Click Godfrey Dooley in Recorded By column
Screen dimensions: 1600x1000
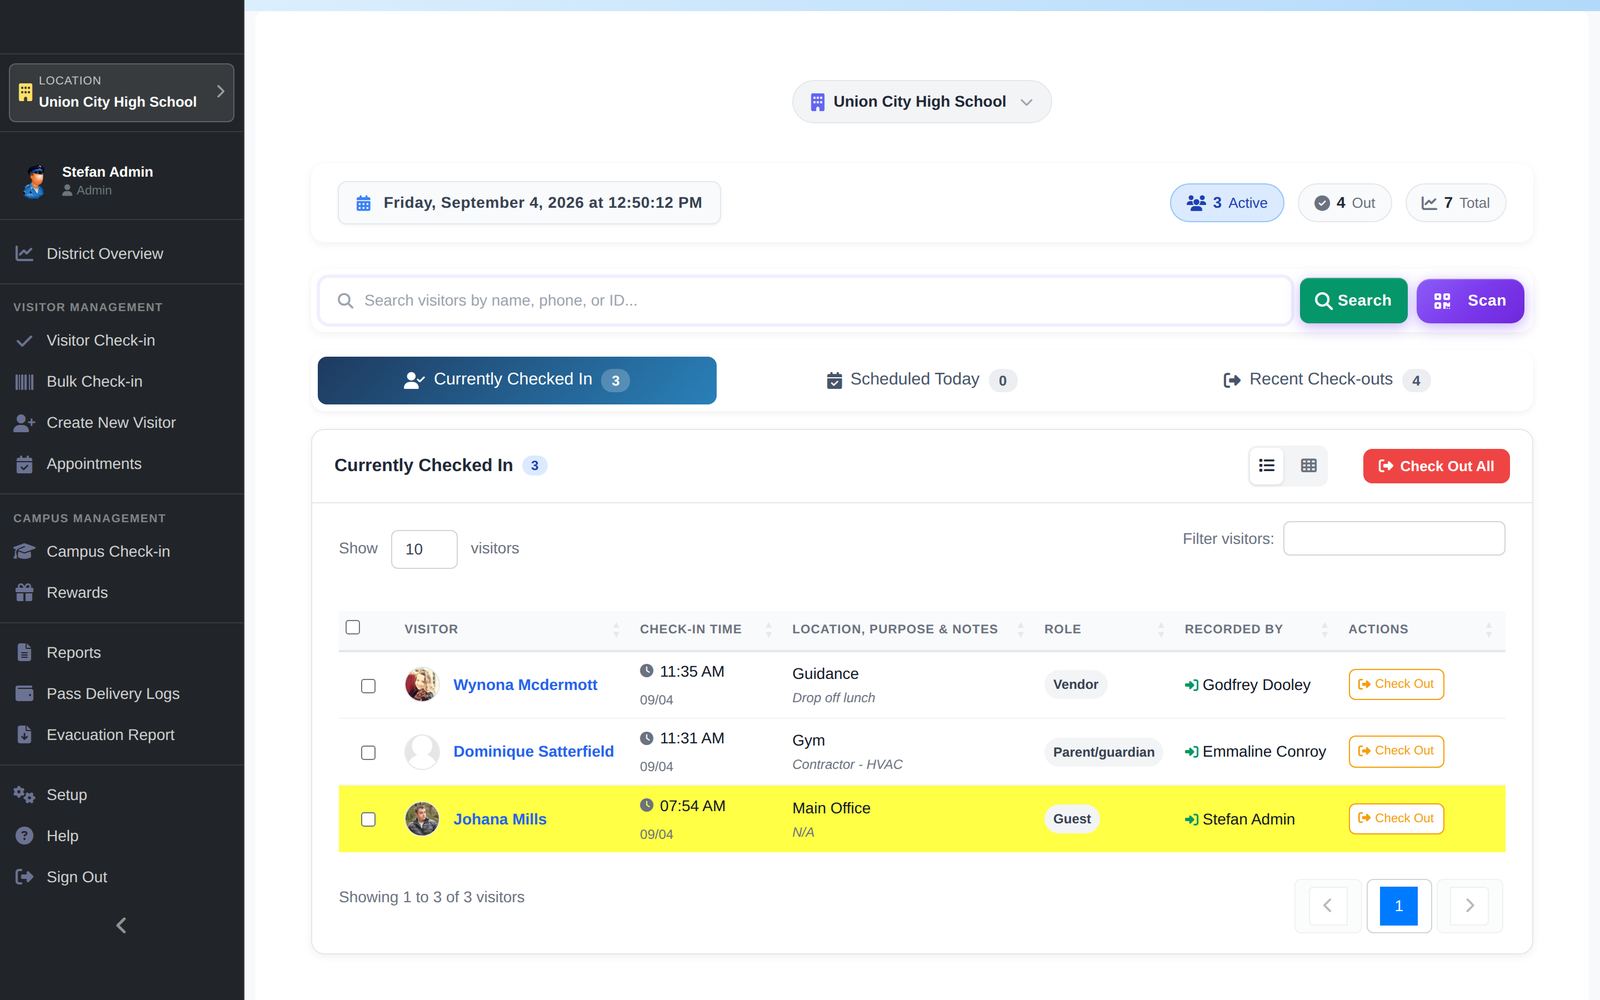[1256, 685]
